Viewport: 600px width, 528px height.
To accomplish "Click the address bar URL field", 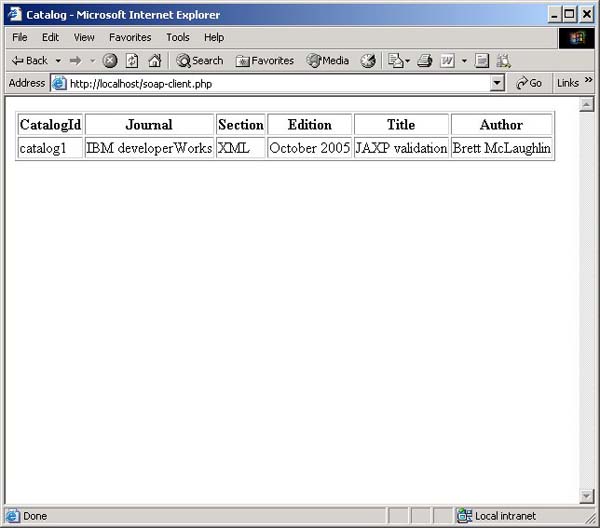I will (278, 83).
